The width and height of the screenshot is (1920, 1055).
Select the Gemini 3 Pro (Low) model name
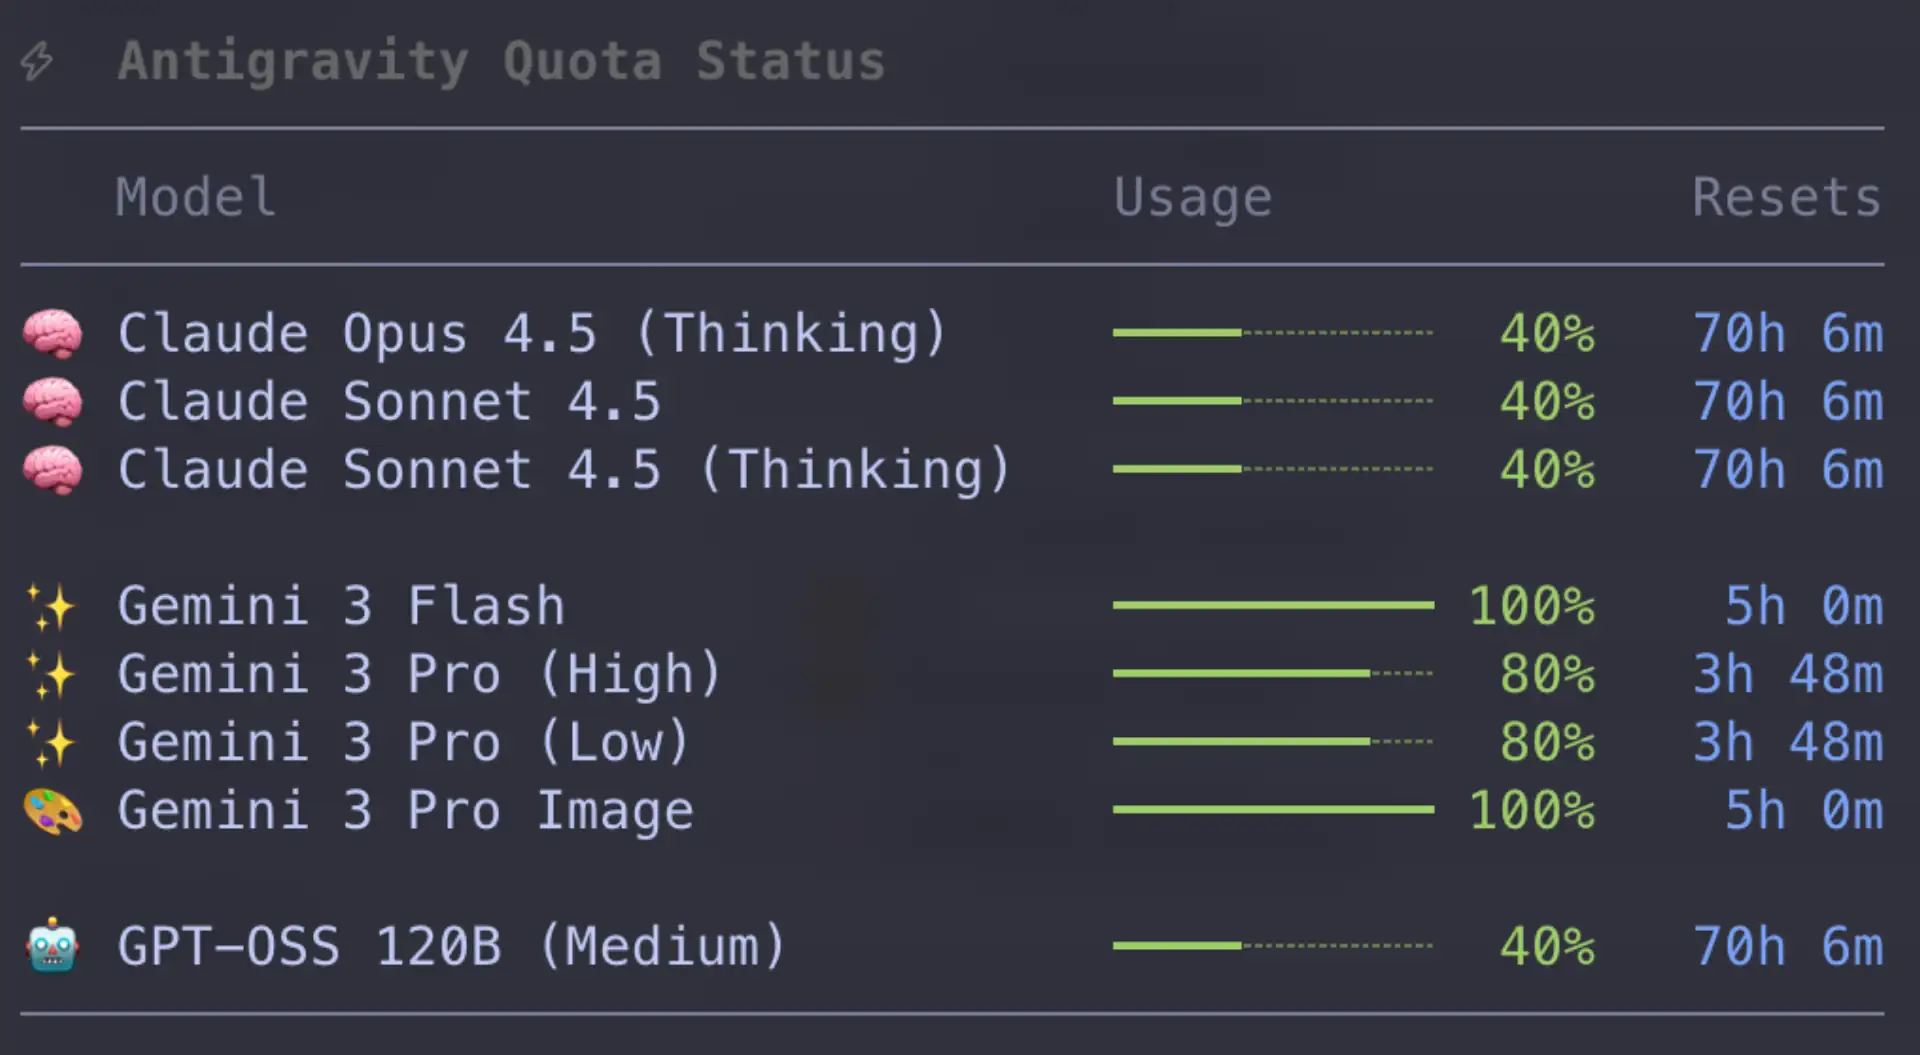coord(403,742)
